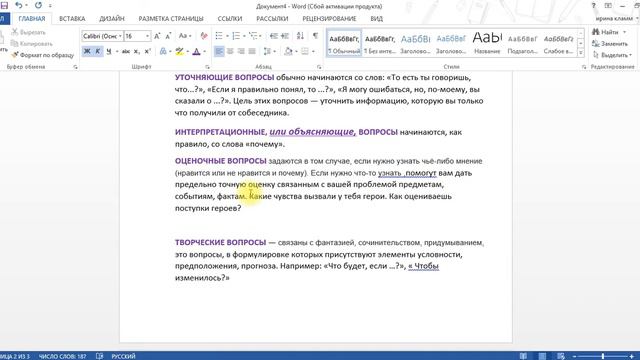
Task: Click Выделить selection button
Action: pyautogui.click(x=612, y=55)
